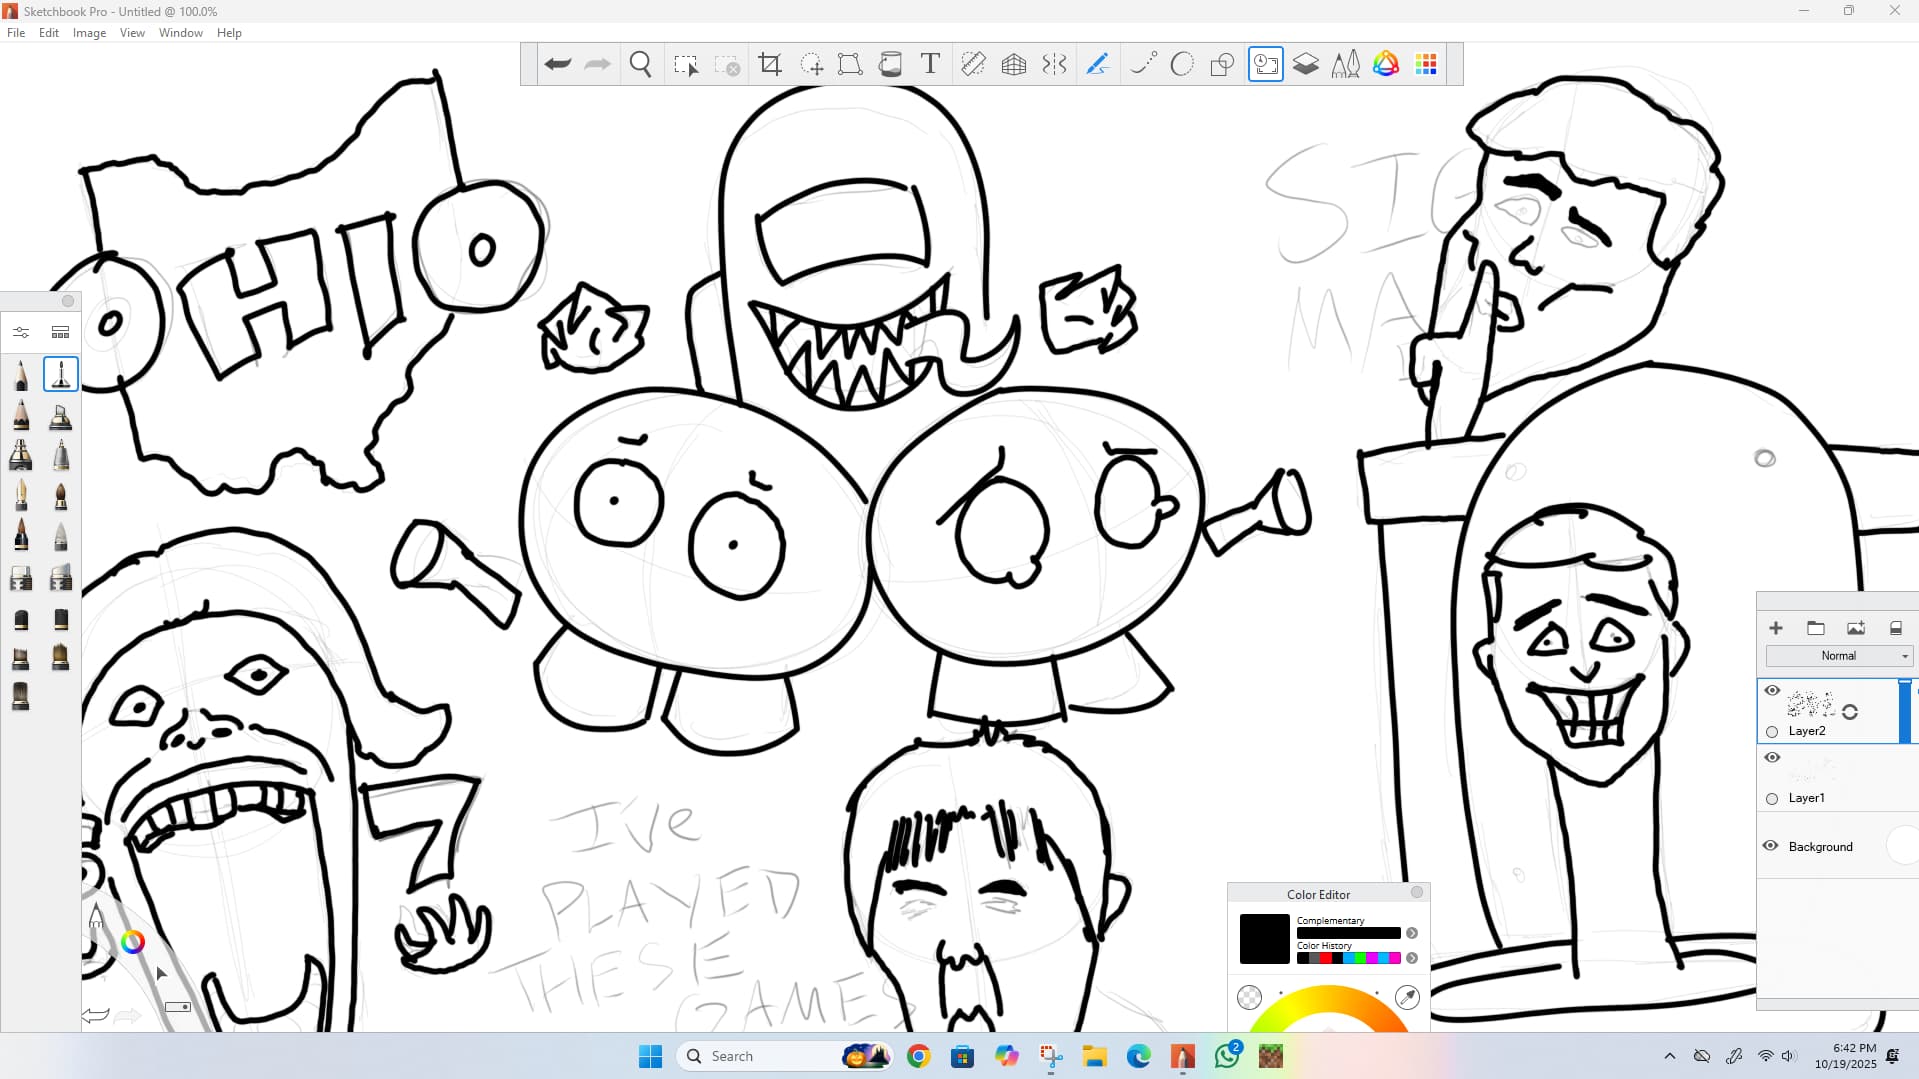Open WhatsApp from the taskbar
The width and height of the screenshot is (1919, 1079).
pyautogui.click(x=1227, y=1056)
